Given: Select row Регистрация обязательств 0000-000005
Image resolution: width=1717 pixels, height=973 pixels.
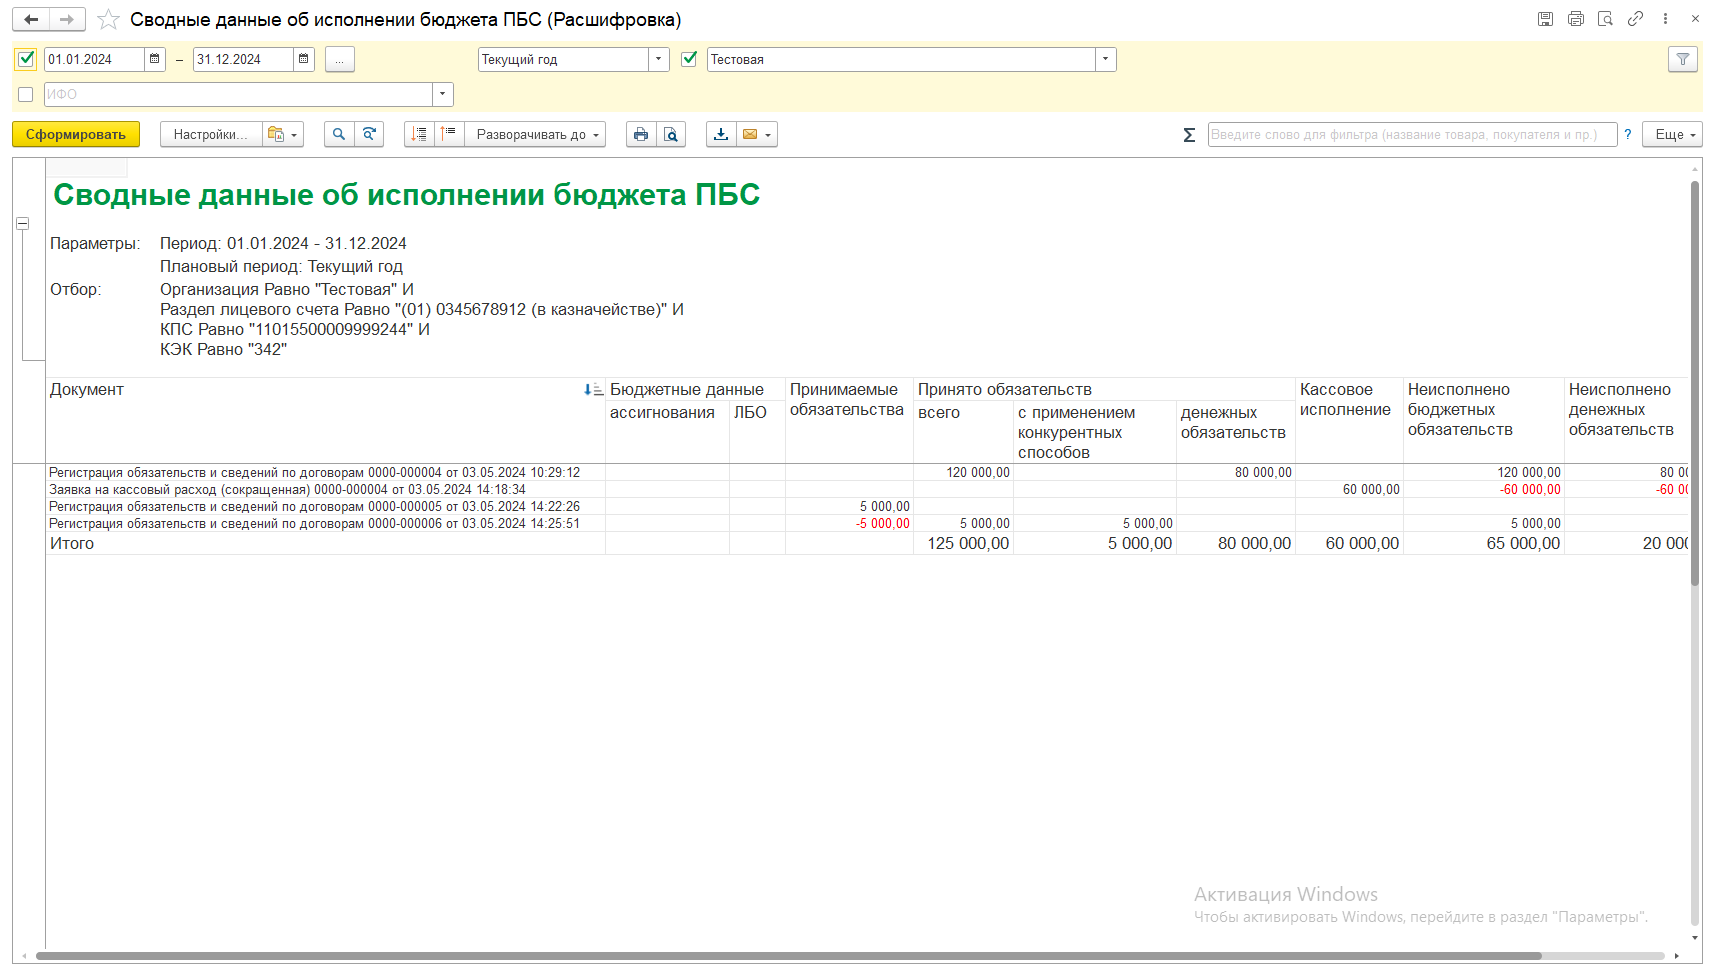Looking at the screenshot, I should [x=315, y=506].
